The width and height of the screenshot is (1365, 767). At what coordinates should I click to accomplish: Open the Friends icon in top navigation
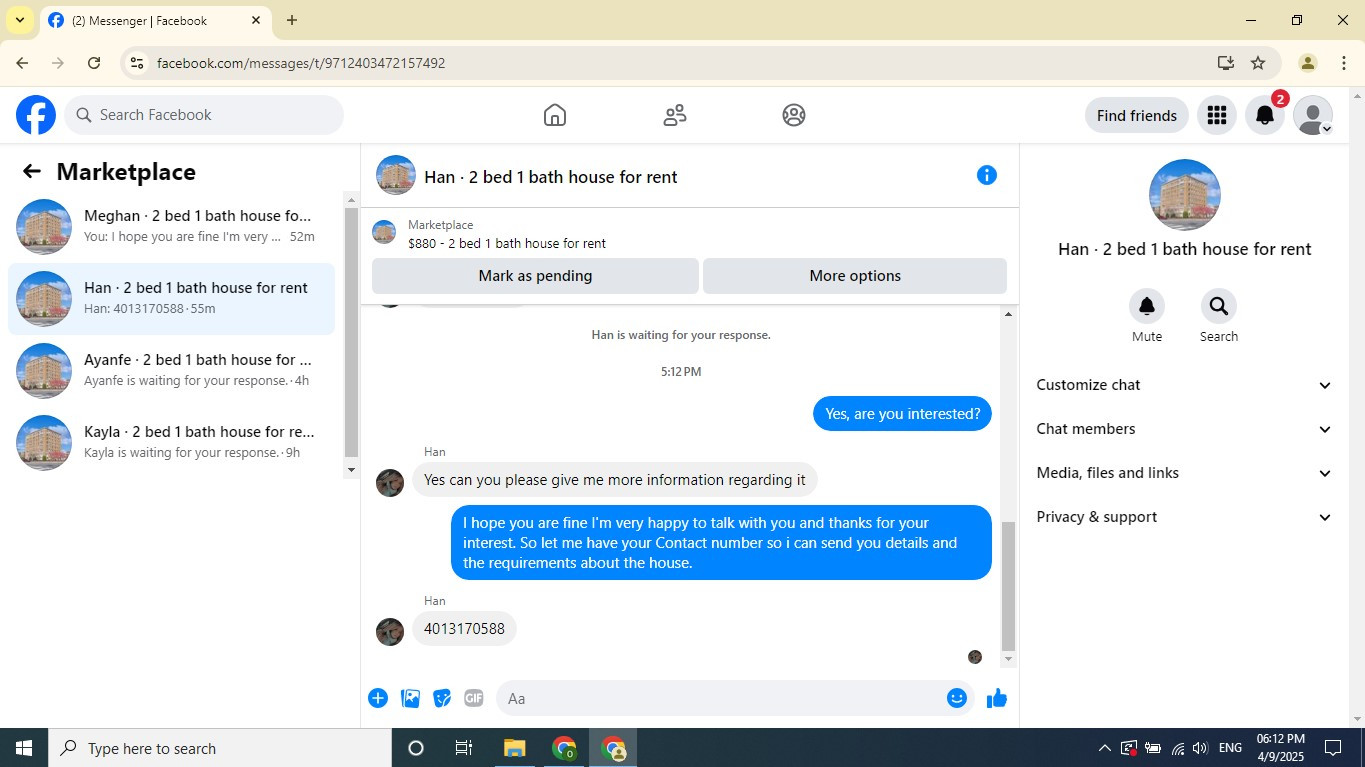(675, 115)
